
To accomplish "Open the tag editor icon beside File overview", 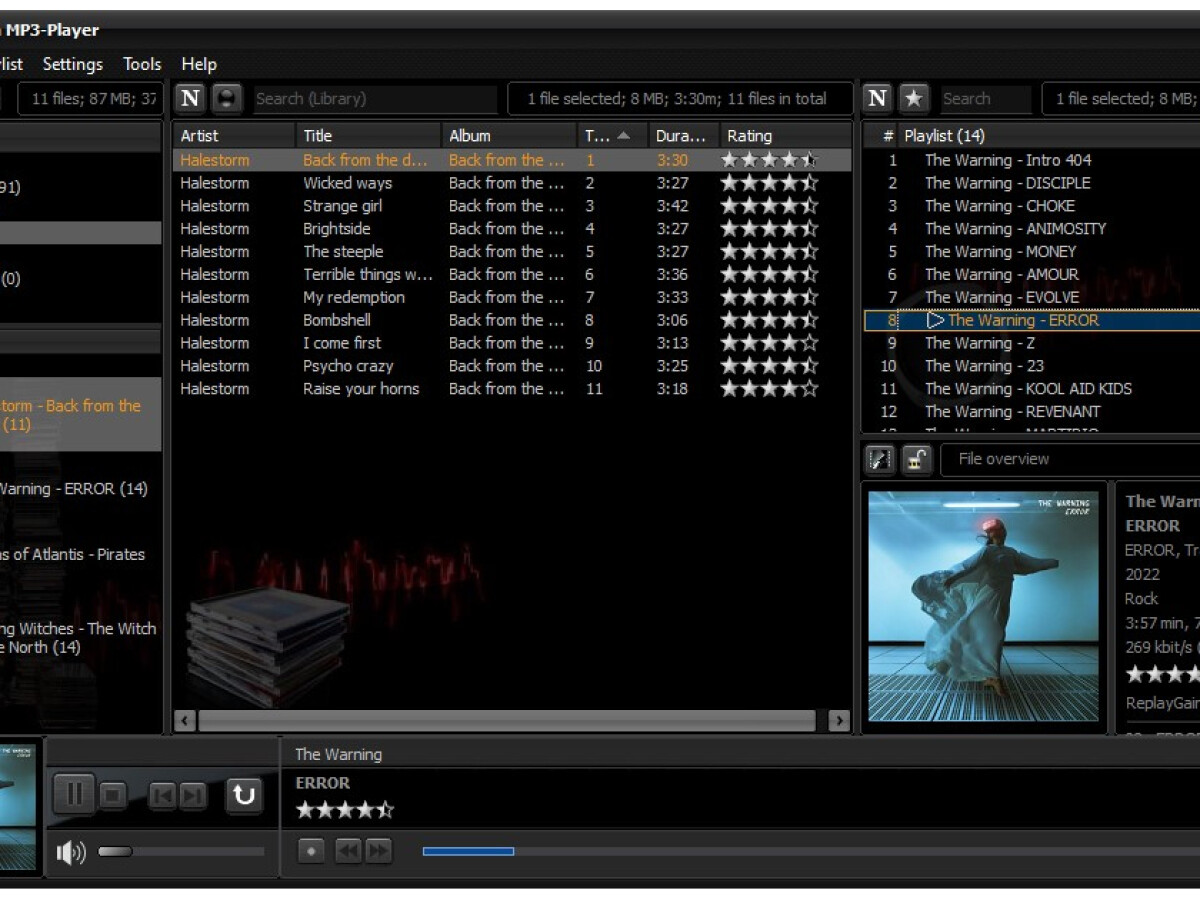I will point(880,459).
